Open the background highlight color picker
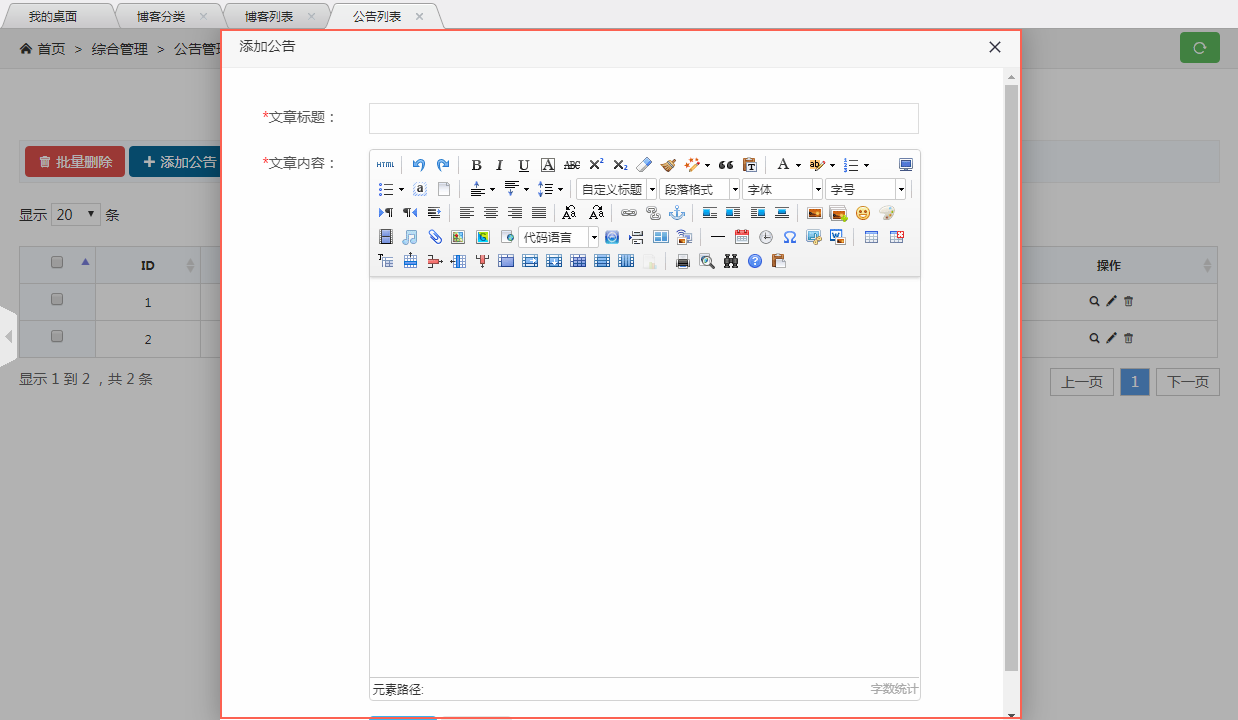 tap(817, 165)
